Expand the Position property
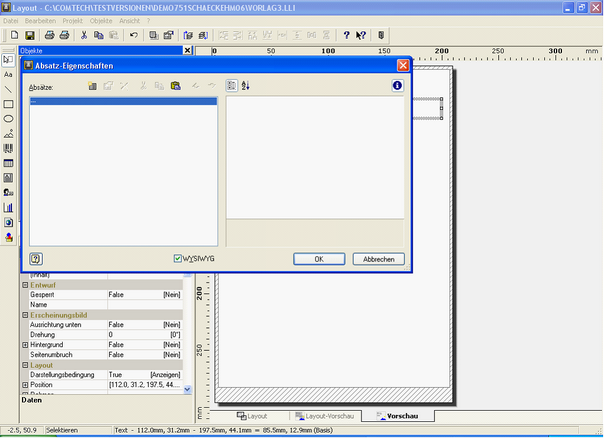604x438 pixels. (25, 385)
